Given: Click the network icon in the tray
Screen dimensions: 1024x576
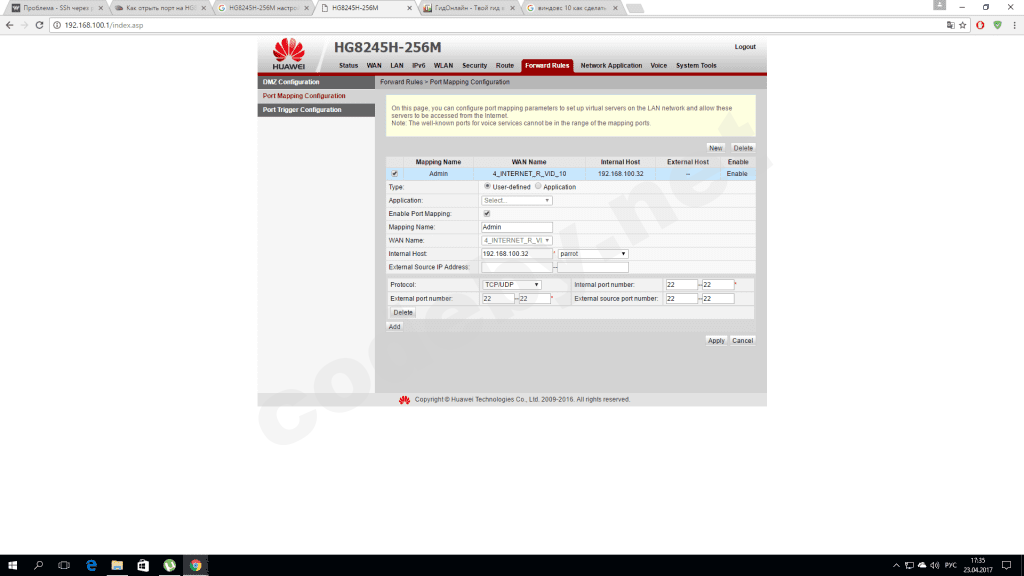Looking at the screenshot, I should (x=909, y=566).
